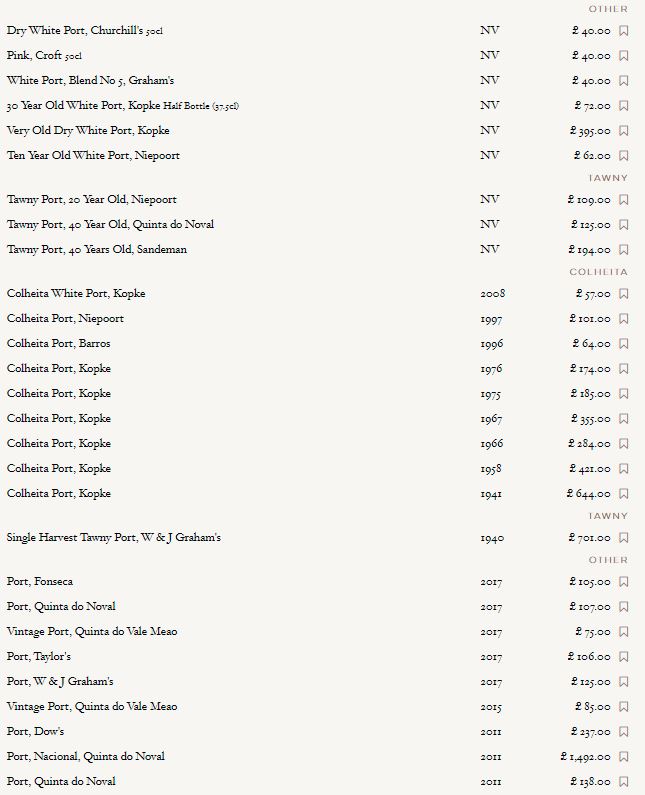Image resolution: width=645 pixels, height=795 pixels.
Task: Bookmark the 1967 Colheita Port, Kopke
Action: [x=624, y=419]
